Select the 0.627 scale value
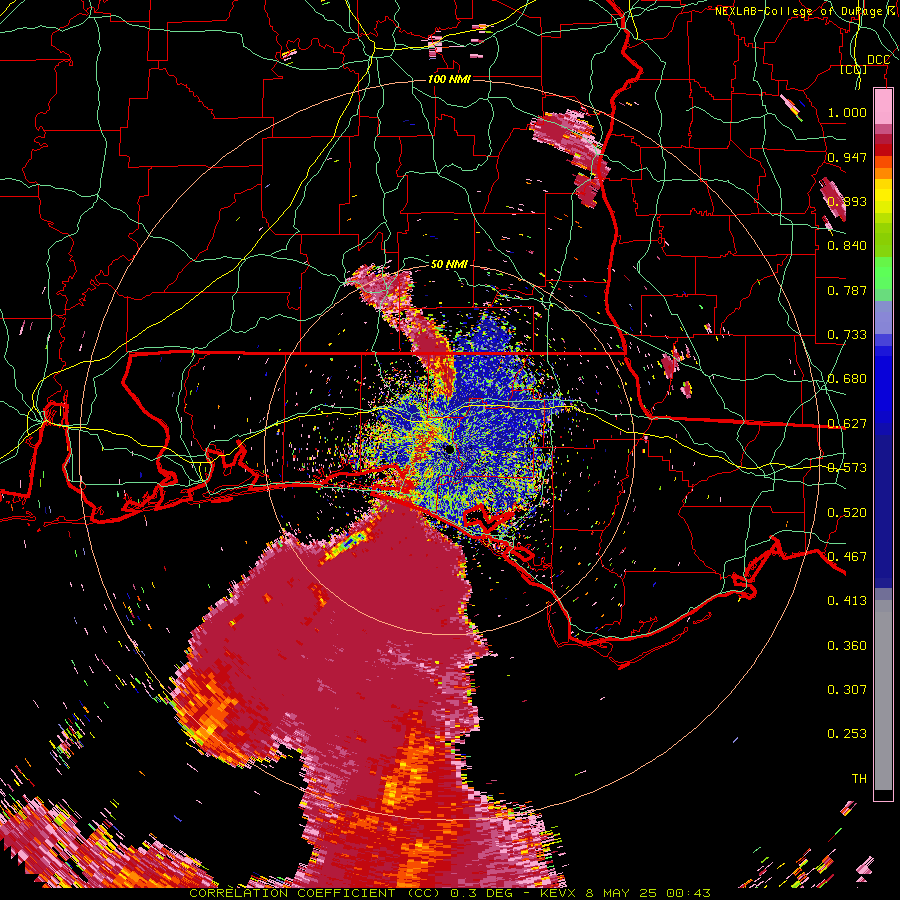Image resolution: width=900 pixels, height=900 pixels. (847, 424)
